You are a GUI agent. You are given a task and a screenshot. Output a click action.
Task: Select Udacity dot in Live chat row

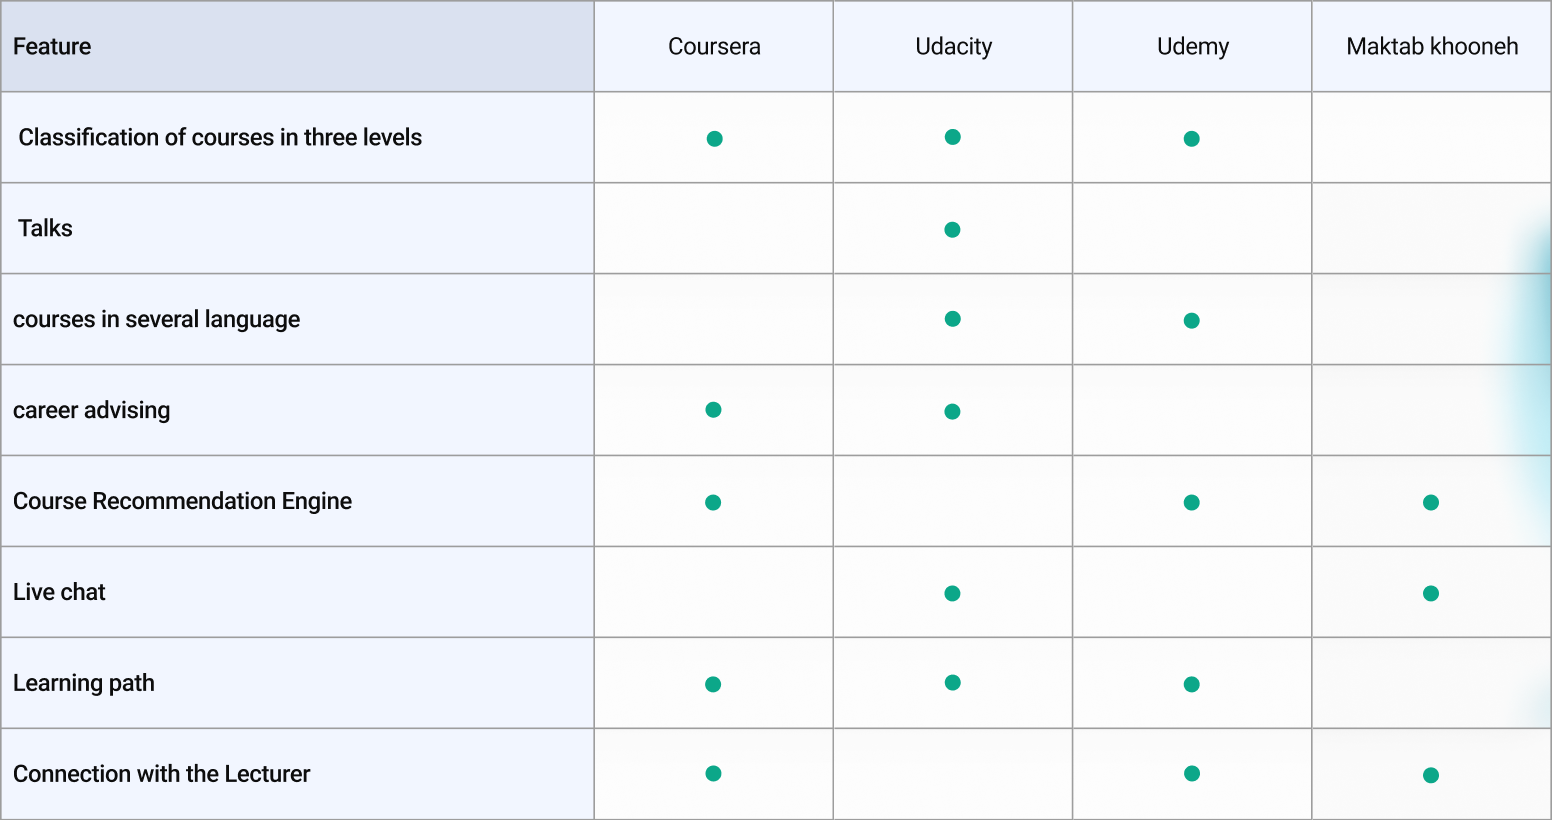point(952,594)
